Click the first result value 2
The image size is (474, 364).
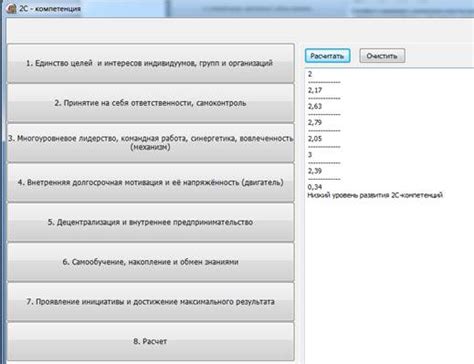pos(310,74)
